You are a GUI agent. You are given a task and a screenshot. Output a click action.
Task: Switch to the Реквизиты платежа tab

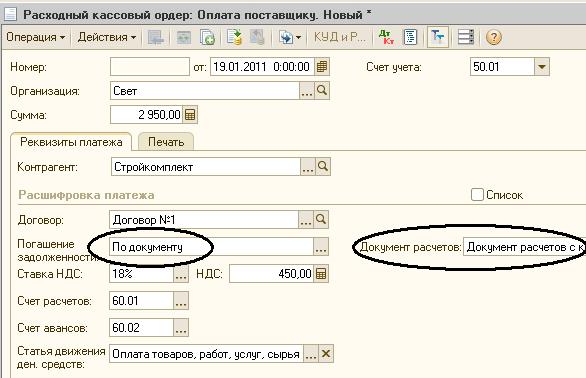click(x=71, y=142)
